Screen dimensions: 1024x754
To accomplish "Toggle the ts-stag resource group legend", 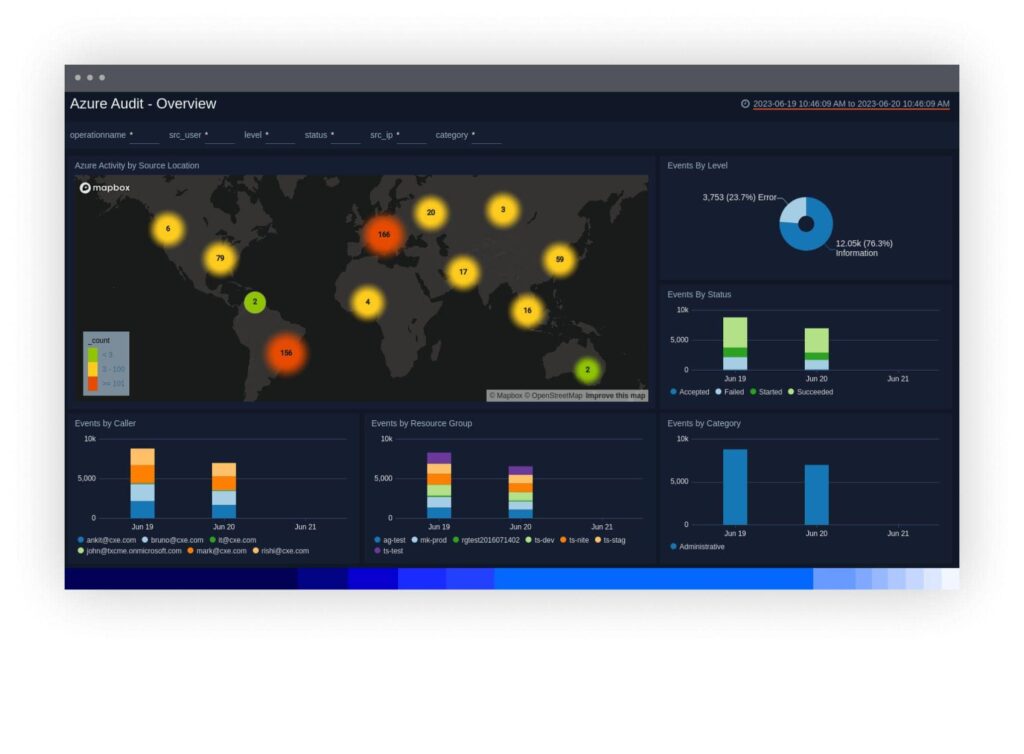I will click(x=610, y=541).
